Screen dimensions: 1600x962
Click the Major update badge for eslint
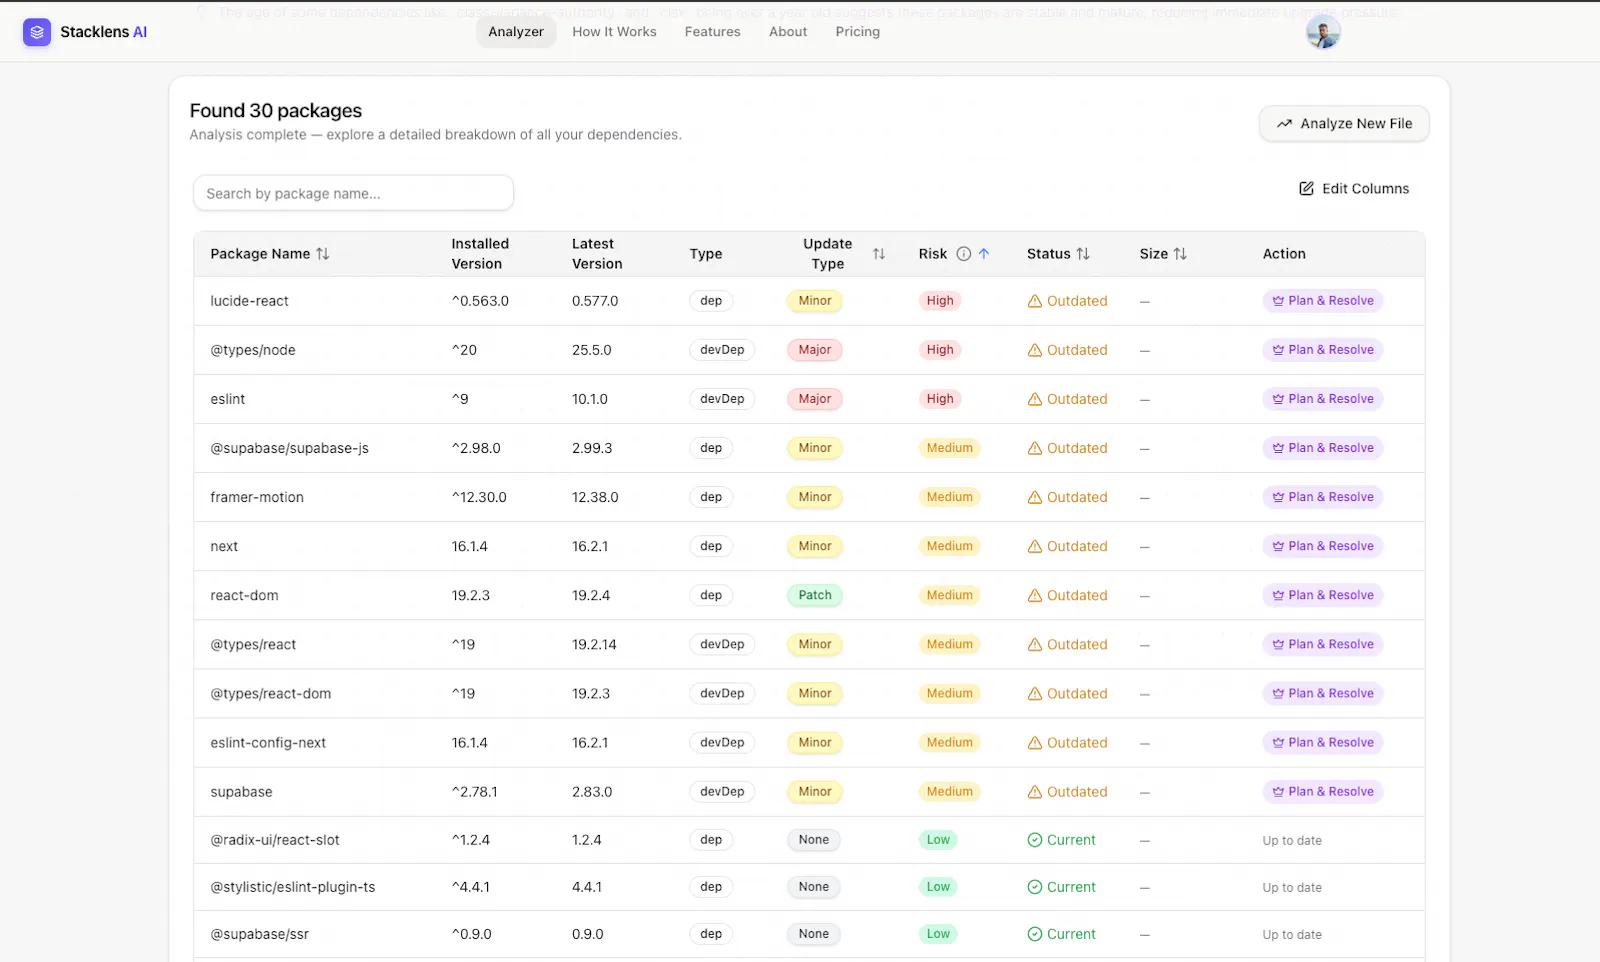coord(815,399)
